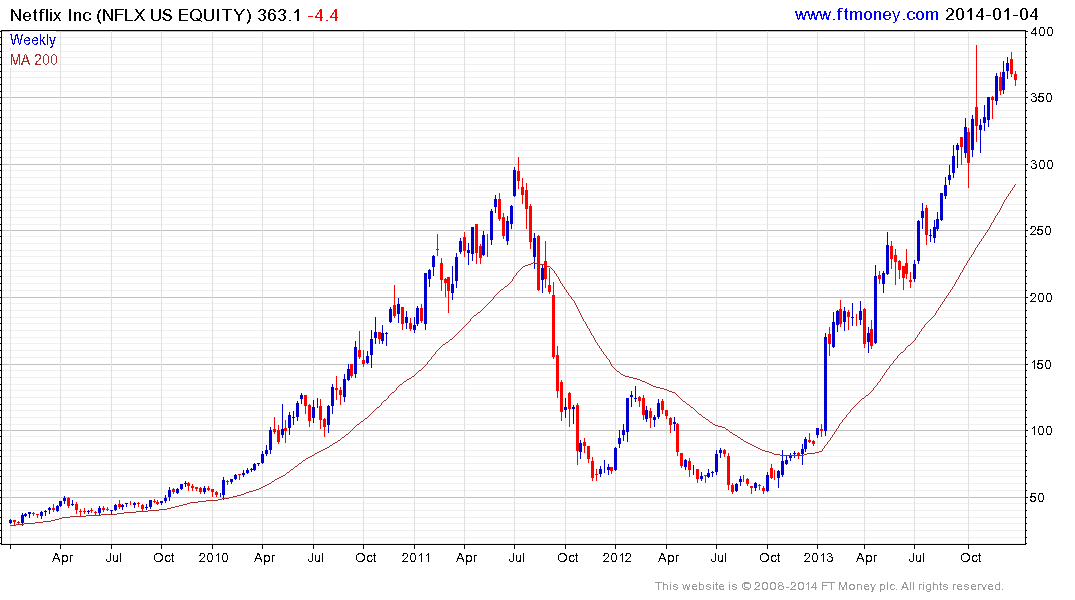Image resolution: width=1075 pixels, height=600 pixels.
Task: Click the 2012 year label on time axis
Action: pyautogui.click(x=617, y=557)
